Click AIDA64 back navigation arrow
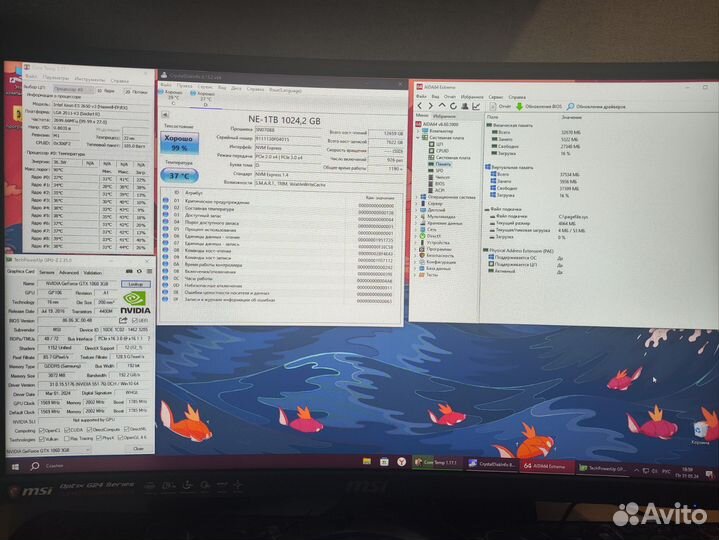 pyautogui.click(x=420, y=106)
